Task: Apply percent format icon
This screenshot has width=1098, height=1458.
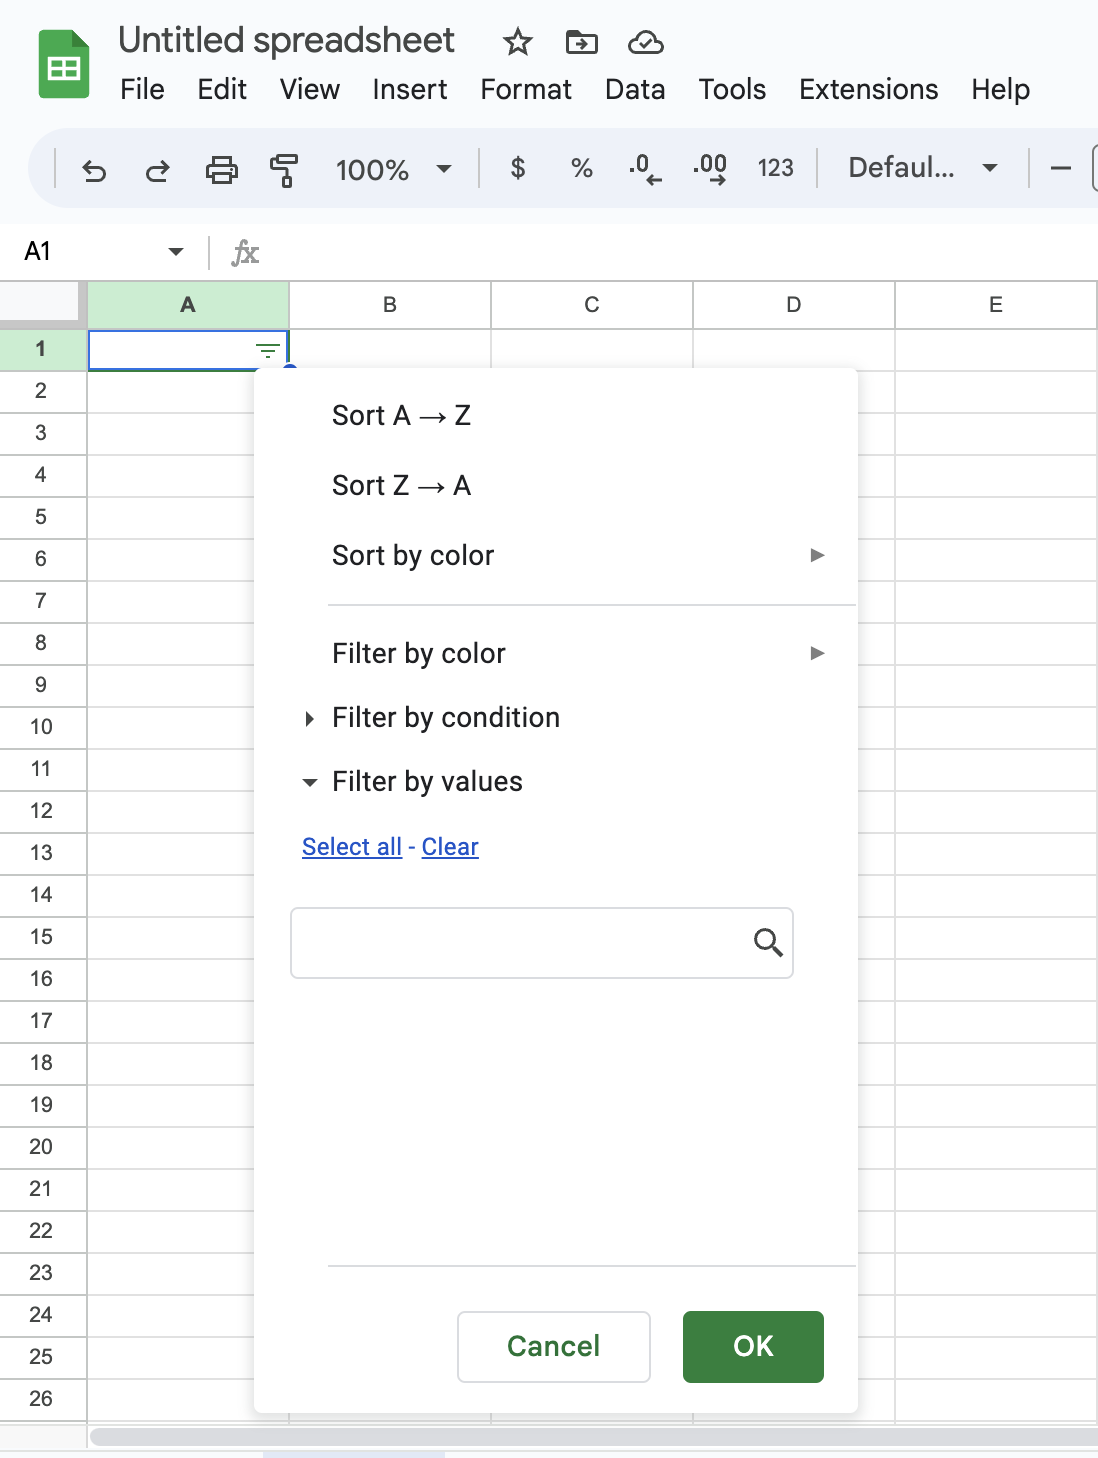Action: (581, 168)
